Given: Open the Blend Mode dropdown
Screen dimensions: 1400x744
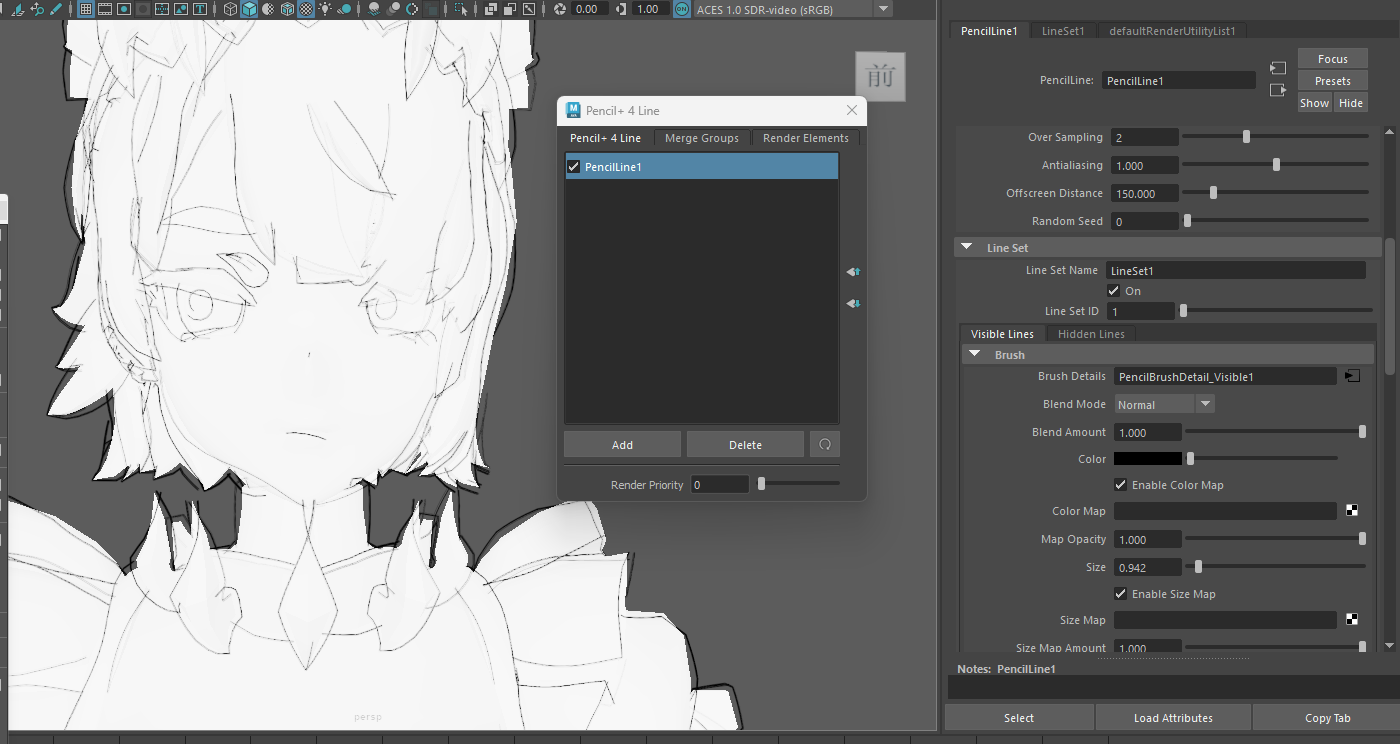Looking at the screenshot, I should coord(1164,404).
